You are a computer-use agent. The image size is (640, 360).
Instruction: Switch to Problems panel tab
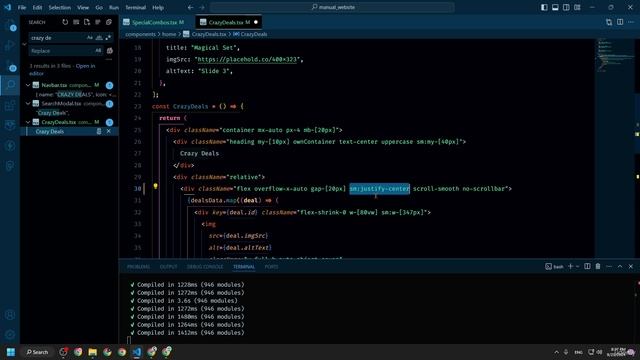(138, 267)
